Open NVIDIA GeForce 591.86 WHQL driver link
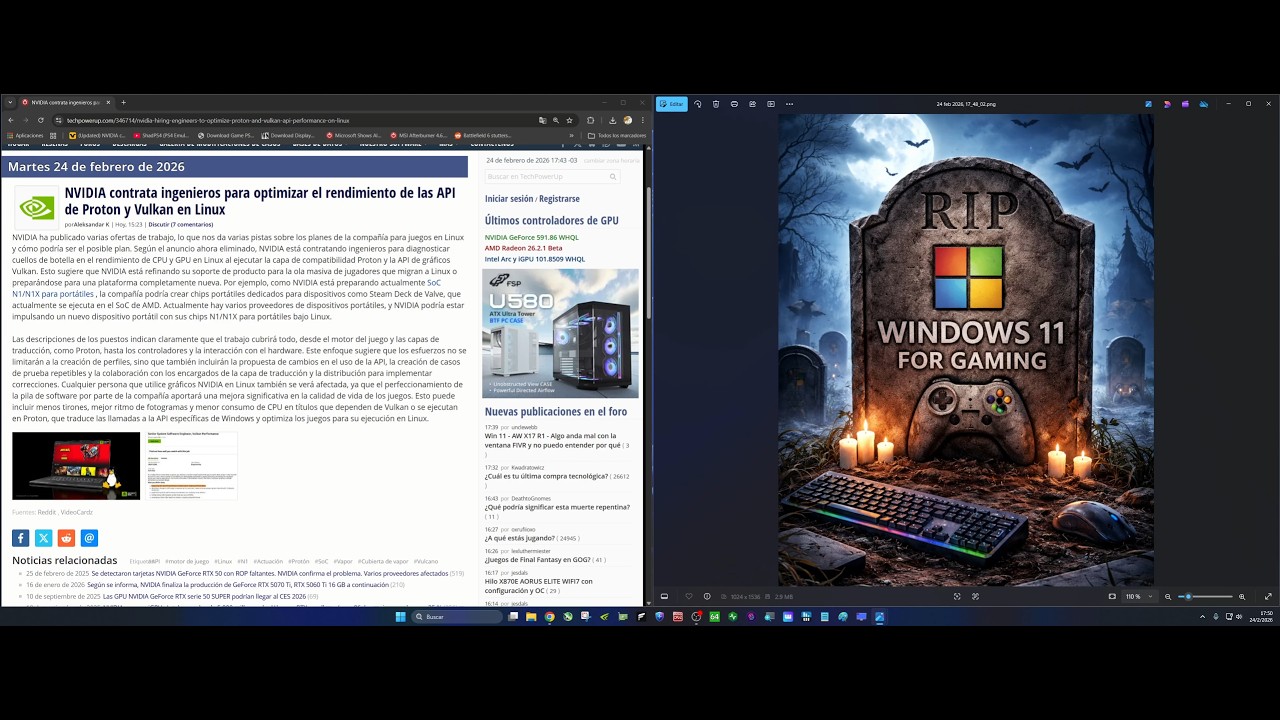Image resolution: width=1280 pixels, height=720 pixels. pos(531,238)
